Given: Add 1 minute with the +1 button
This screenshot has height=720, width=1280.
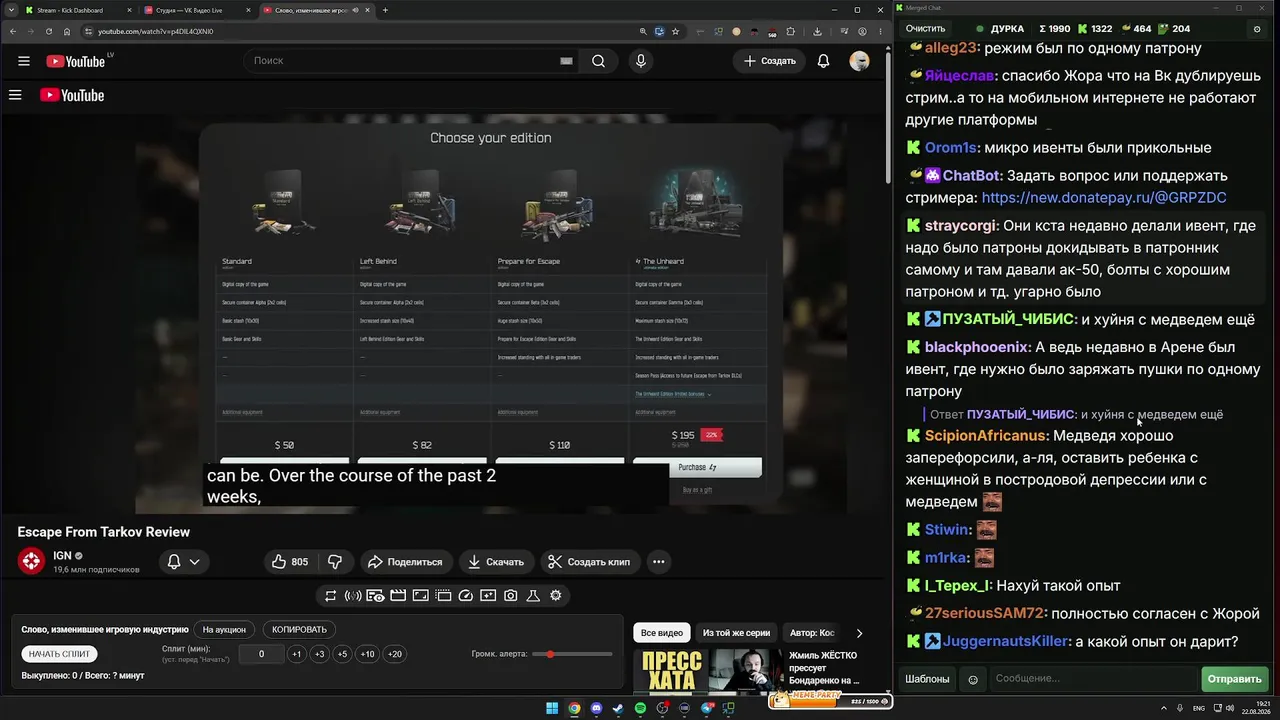Looking at the screenshot, I should coord(296,654).
